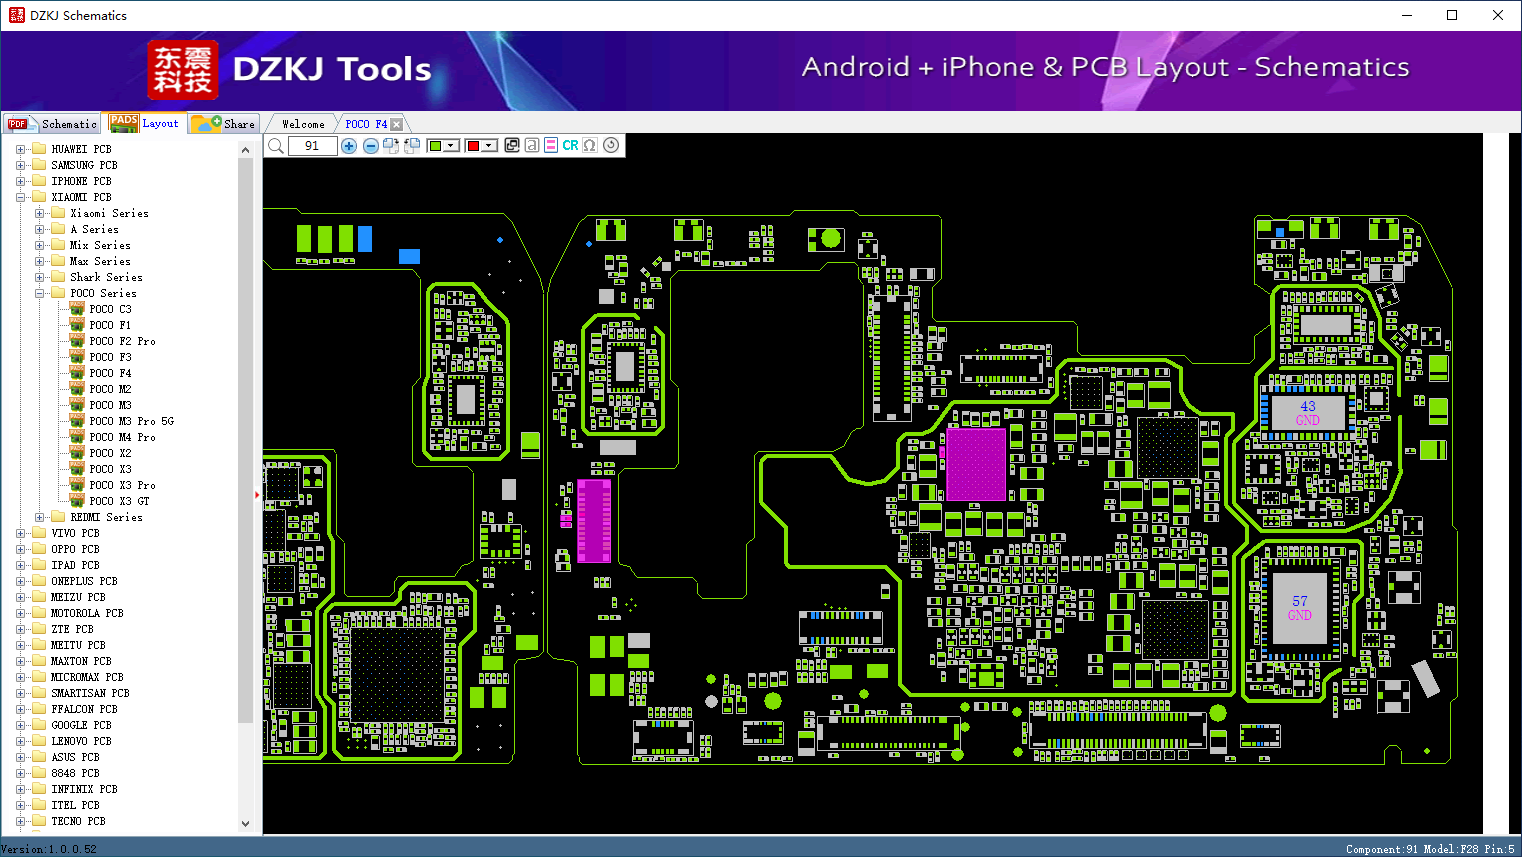Click the magnifier search icon in the layout toolbar
Viewport: 1522px width, 857px height.
276,146
